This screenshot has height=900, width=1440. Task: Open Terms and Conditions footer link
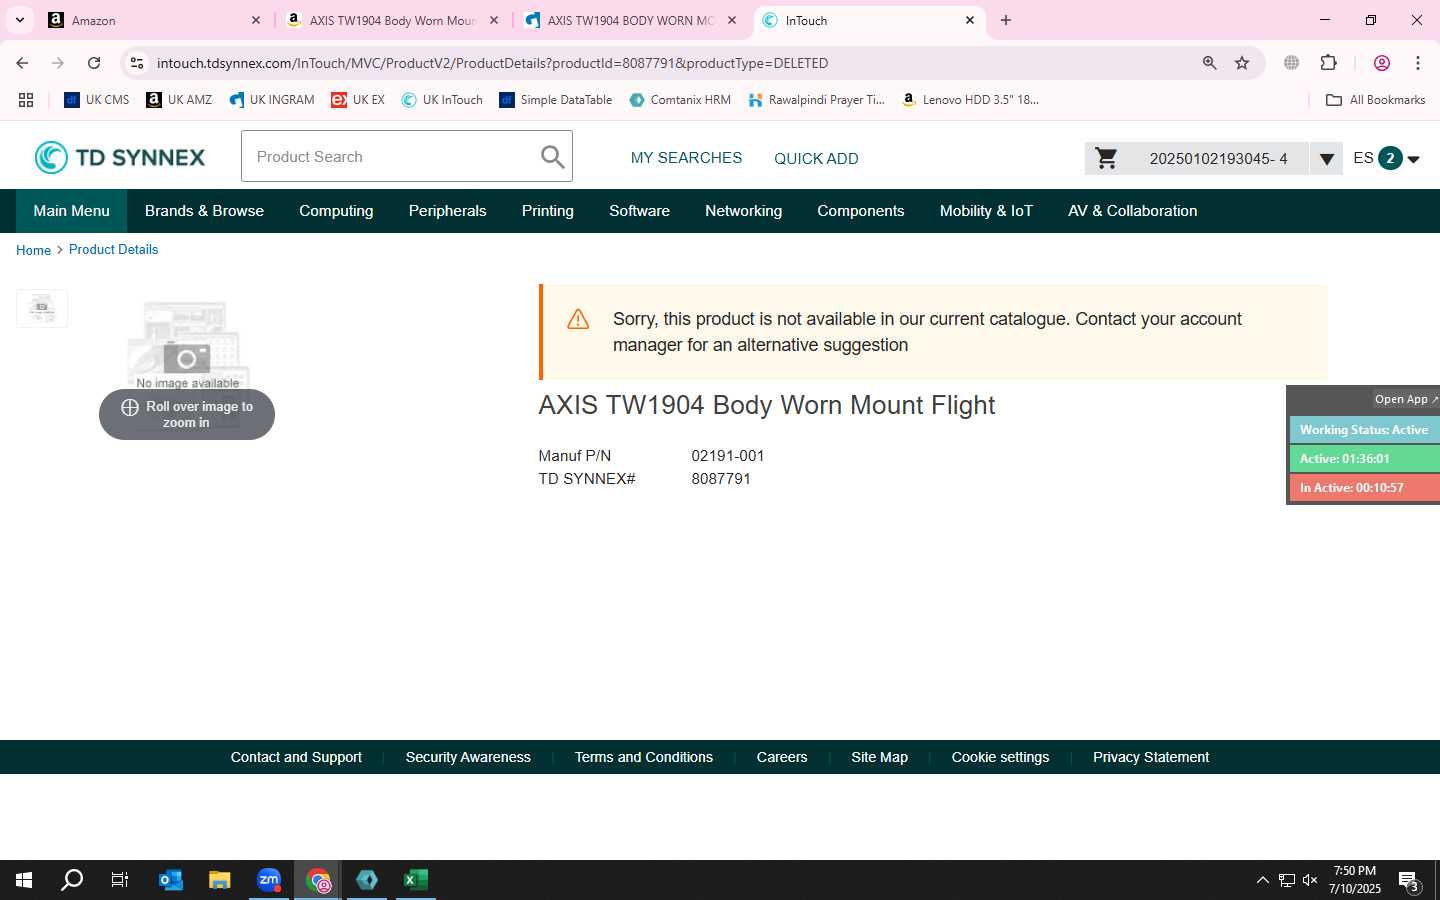(x=643, y=757)
